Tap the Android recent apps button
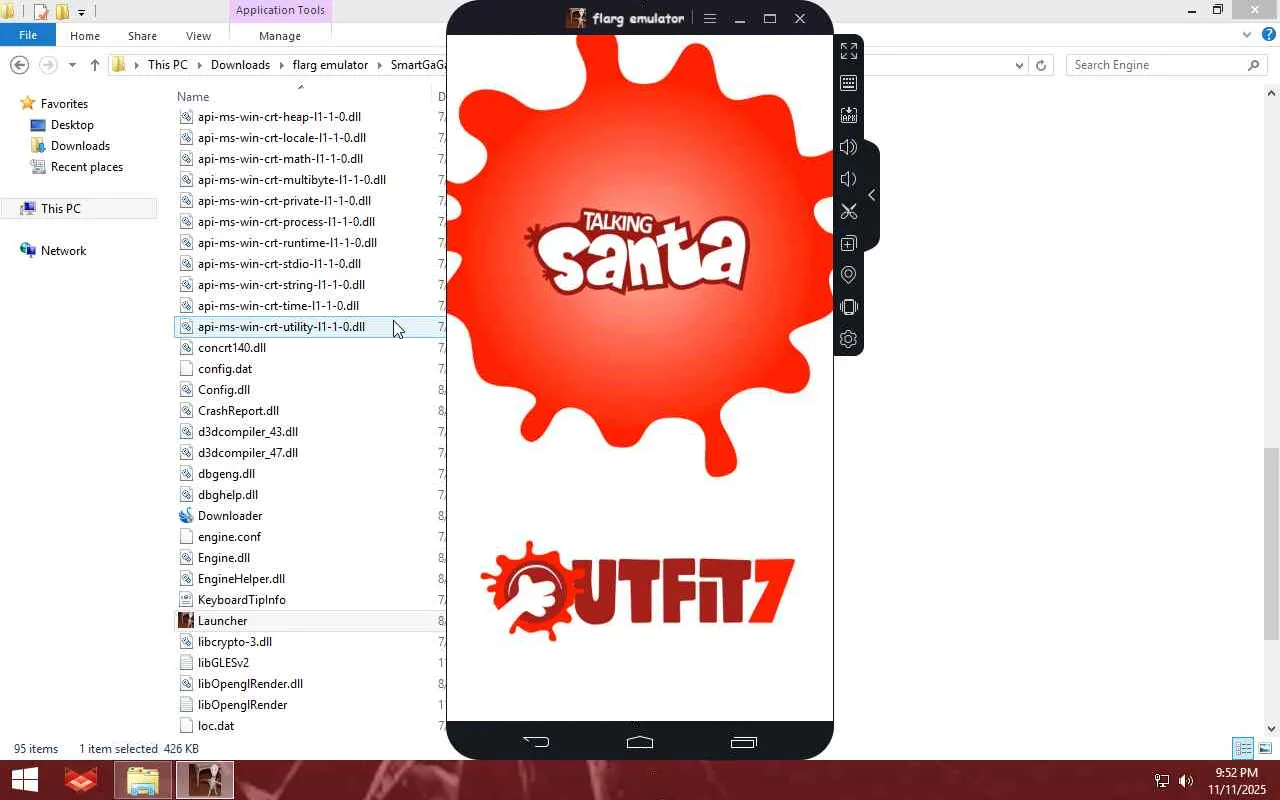Screen dimensions: 1280x800 pyautogui.click(x=744, y=742)
